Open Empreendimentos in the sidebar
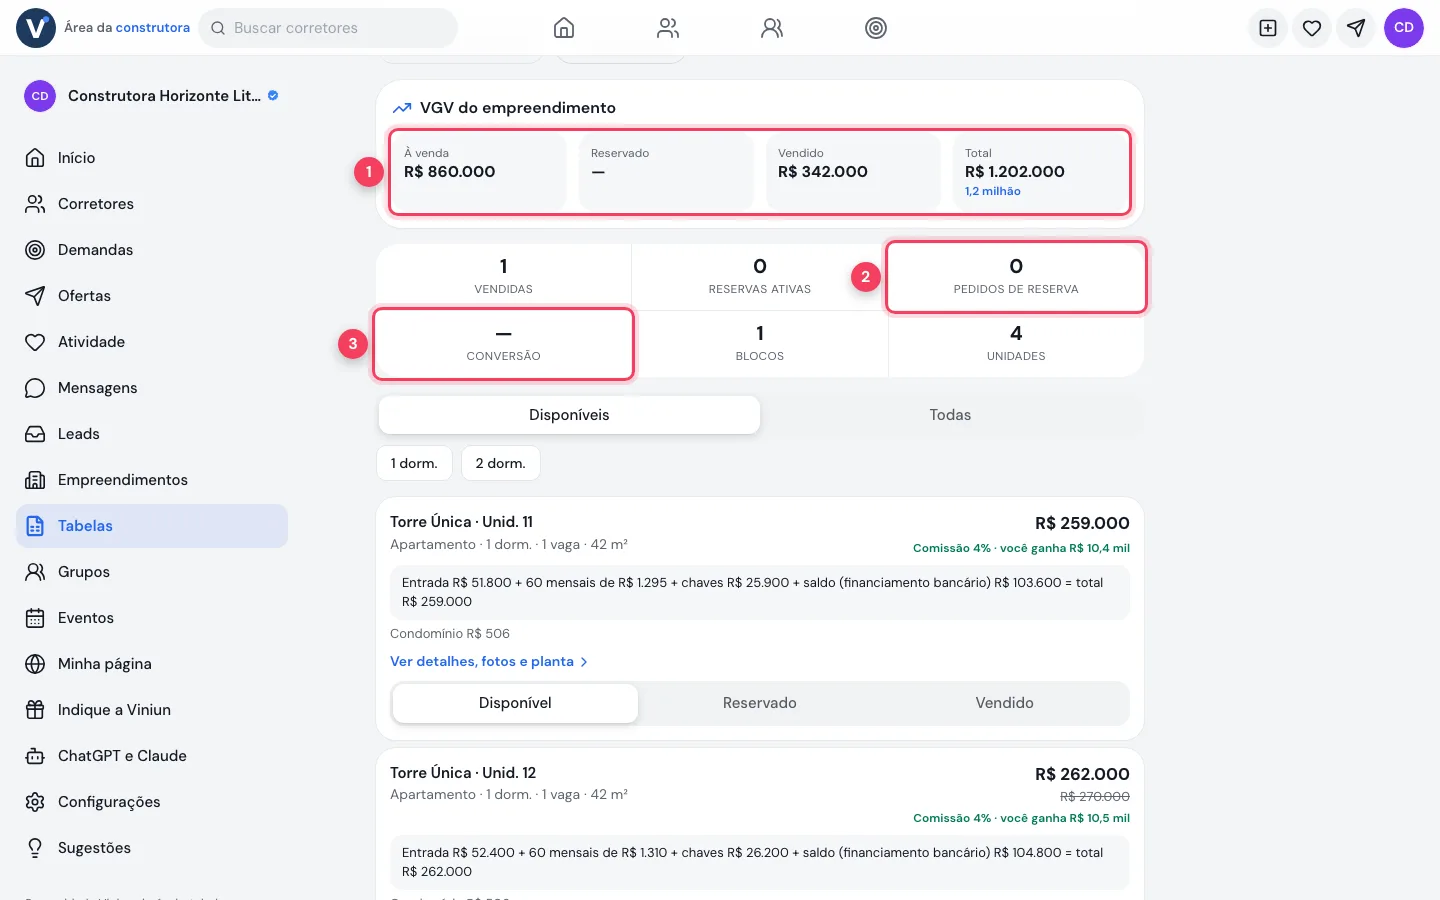The height and width of the screenshot is (900, 1440). click(152, 480)
